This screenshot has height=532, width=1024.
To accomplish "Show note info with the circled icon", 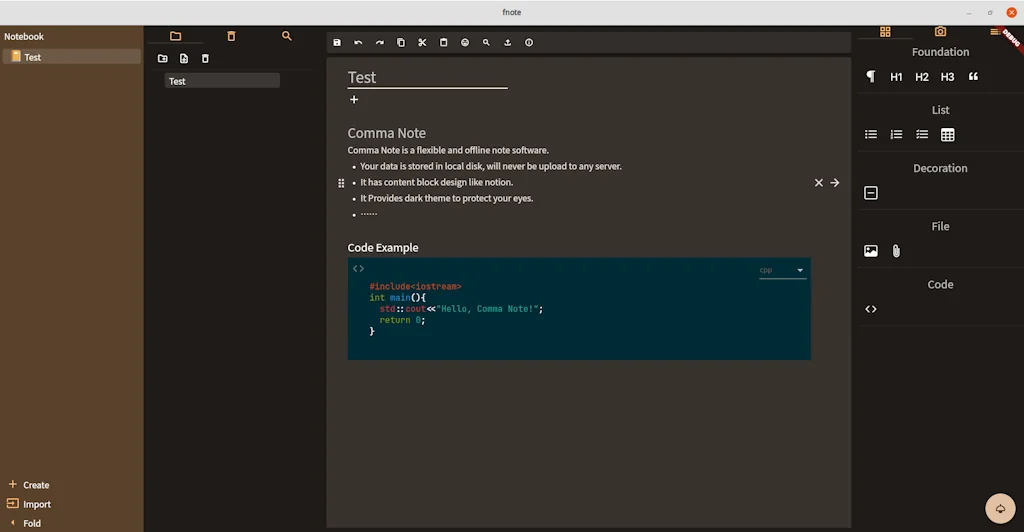I will coord(529,42).
